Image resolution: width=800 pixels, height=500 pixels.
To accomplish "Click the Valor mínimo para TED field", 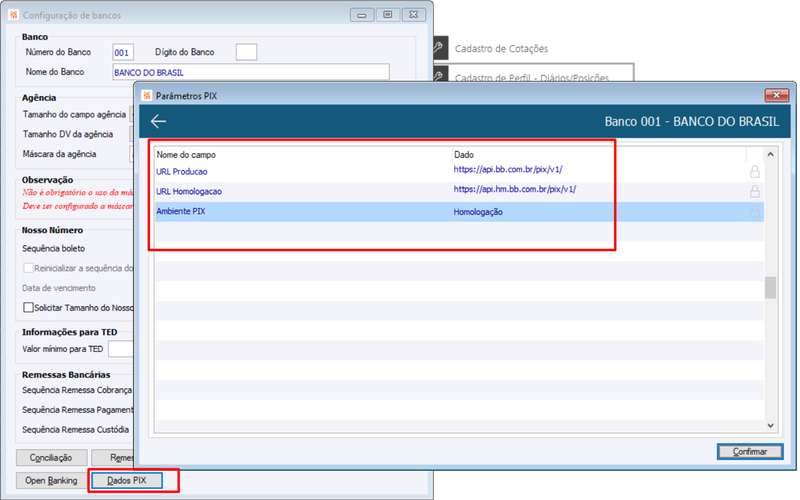I will 121,349.
